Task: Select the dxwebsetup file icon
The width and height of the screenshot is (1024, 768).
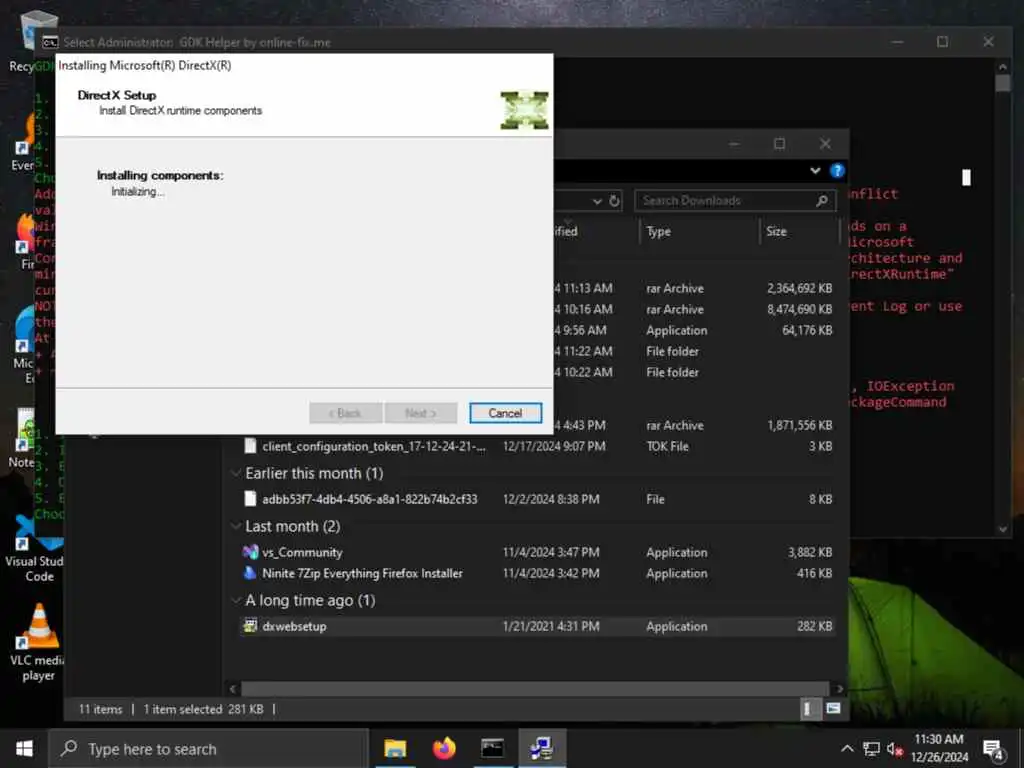Action: point(249,626)
